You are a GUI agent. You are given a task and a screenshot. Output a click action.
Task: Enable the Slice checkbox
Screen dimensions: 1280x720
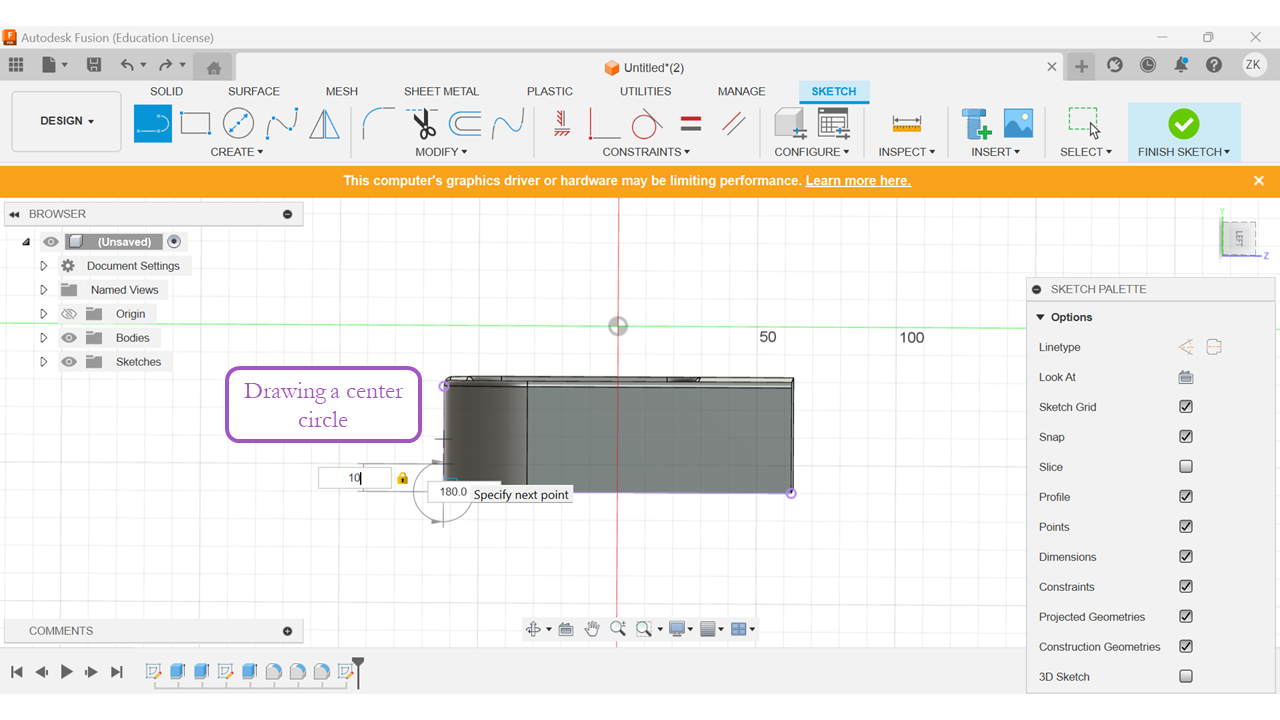[1186, 467]
